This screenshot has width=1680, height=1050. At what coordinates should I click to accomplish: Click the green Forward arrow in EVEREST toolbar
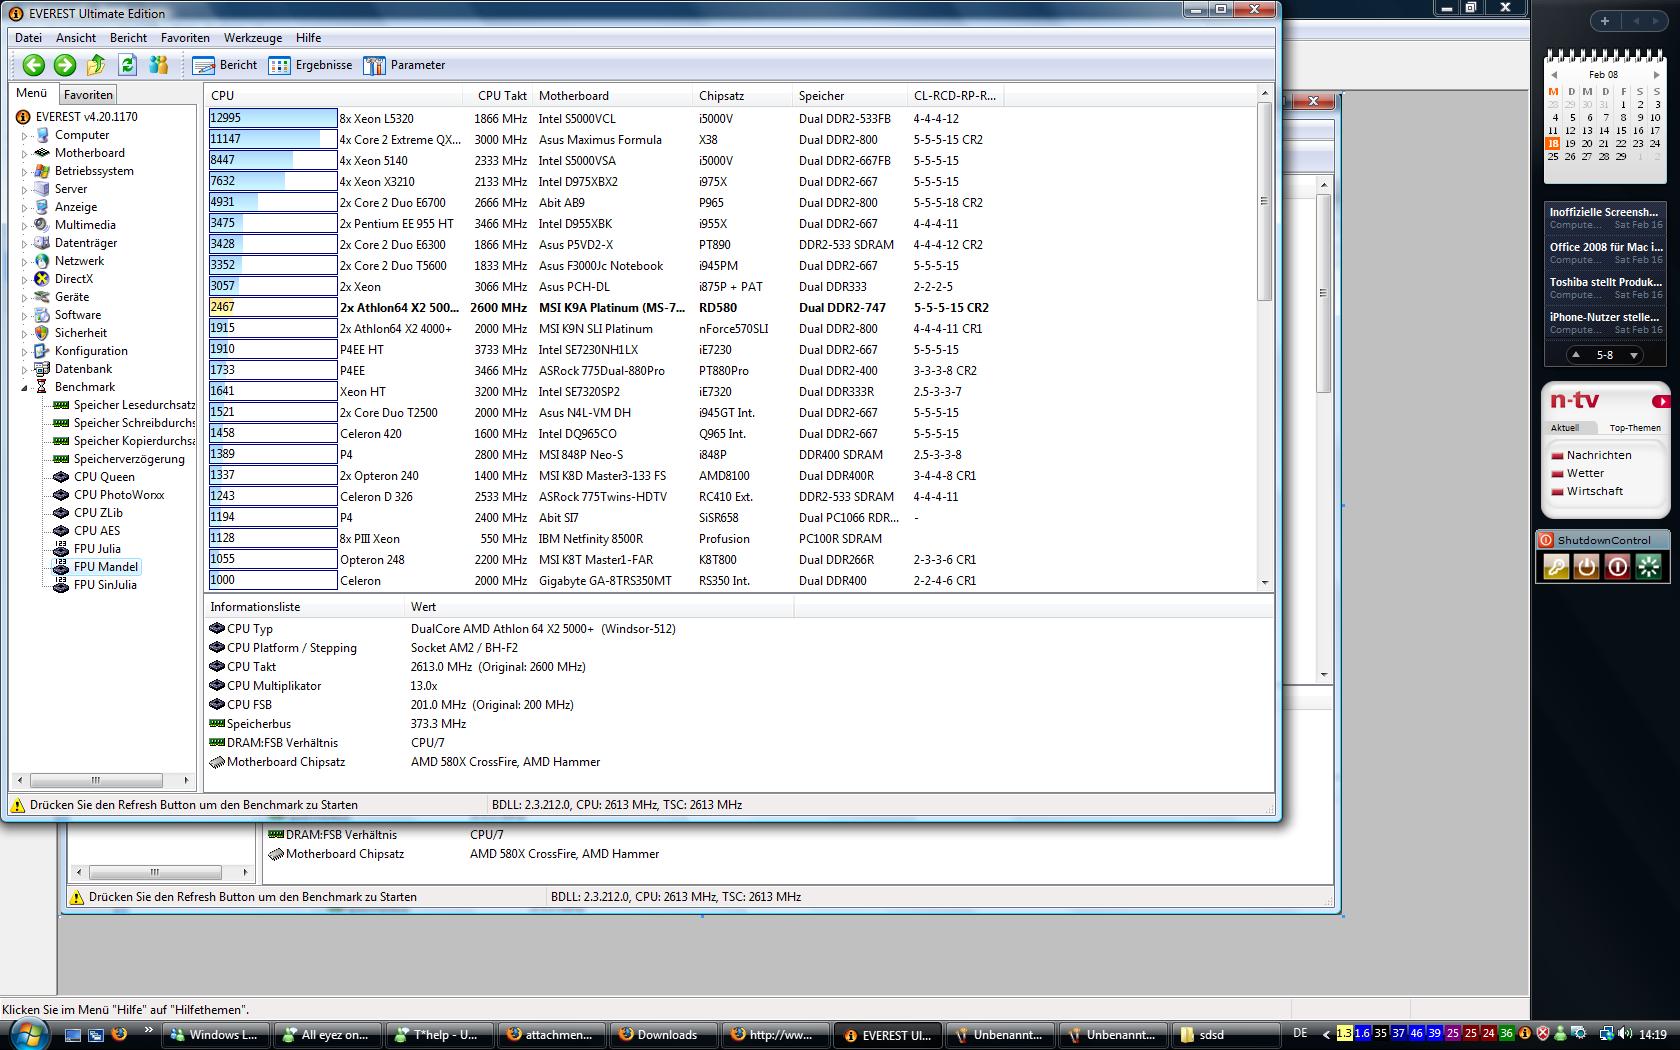coord(65,65)
